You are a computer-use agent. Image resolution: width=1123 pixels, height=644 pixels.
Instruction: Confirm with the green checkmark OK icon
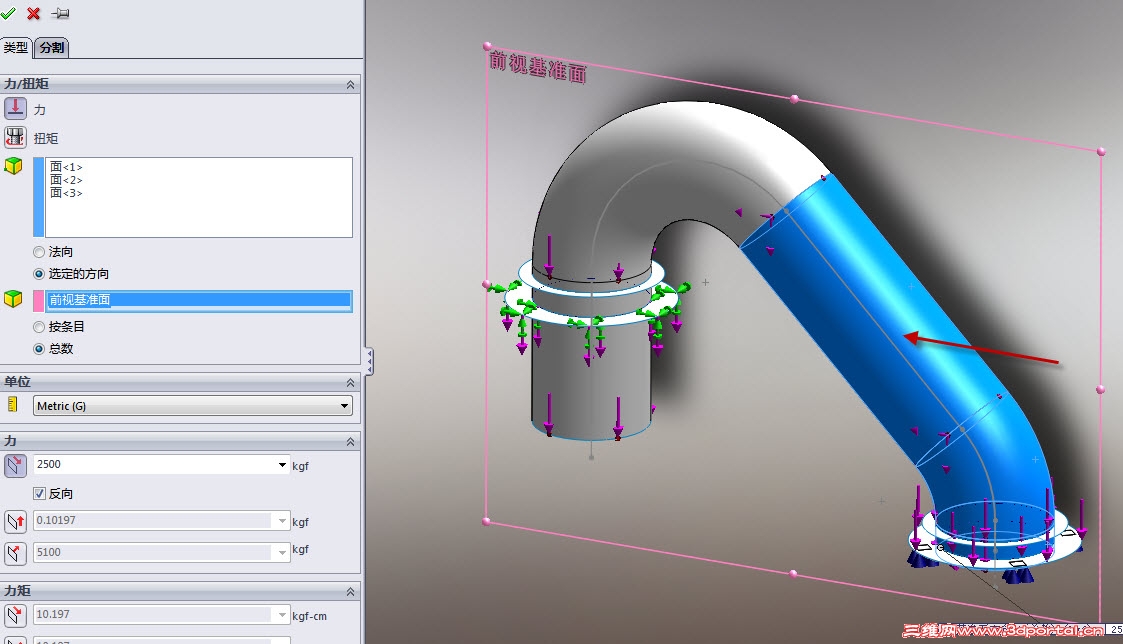8,13
